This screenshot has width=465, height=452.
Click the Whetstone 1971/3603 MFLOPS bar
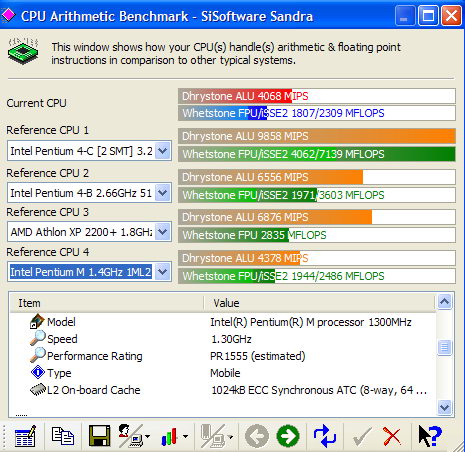click(x=317, y=195)
